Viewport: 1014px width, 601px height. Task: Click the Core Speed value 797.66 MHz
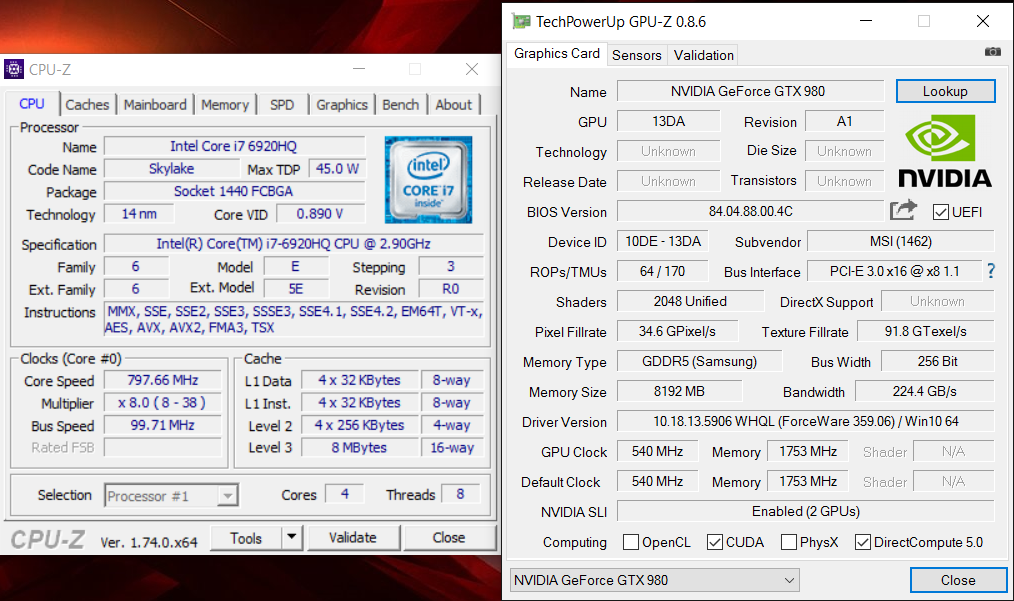point(163,380)
